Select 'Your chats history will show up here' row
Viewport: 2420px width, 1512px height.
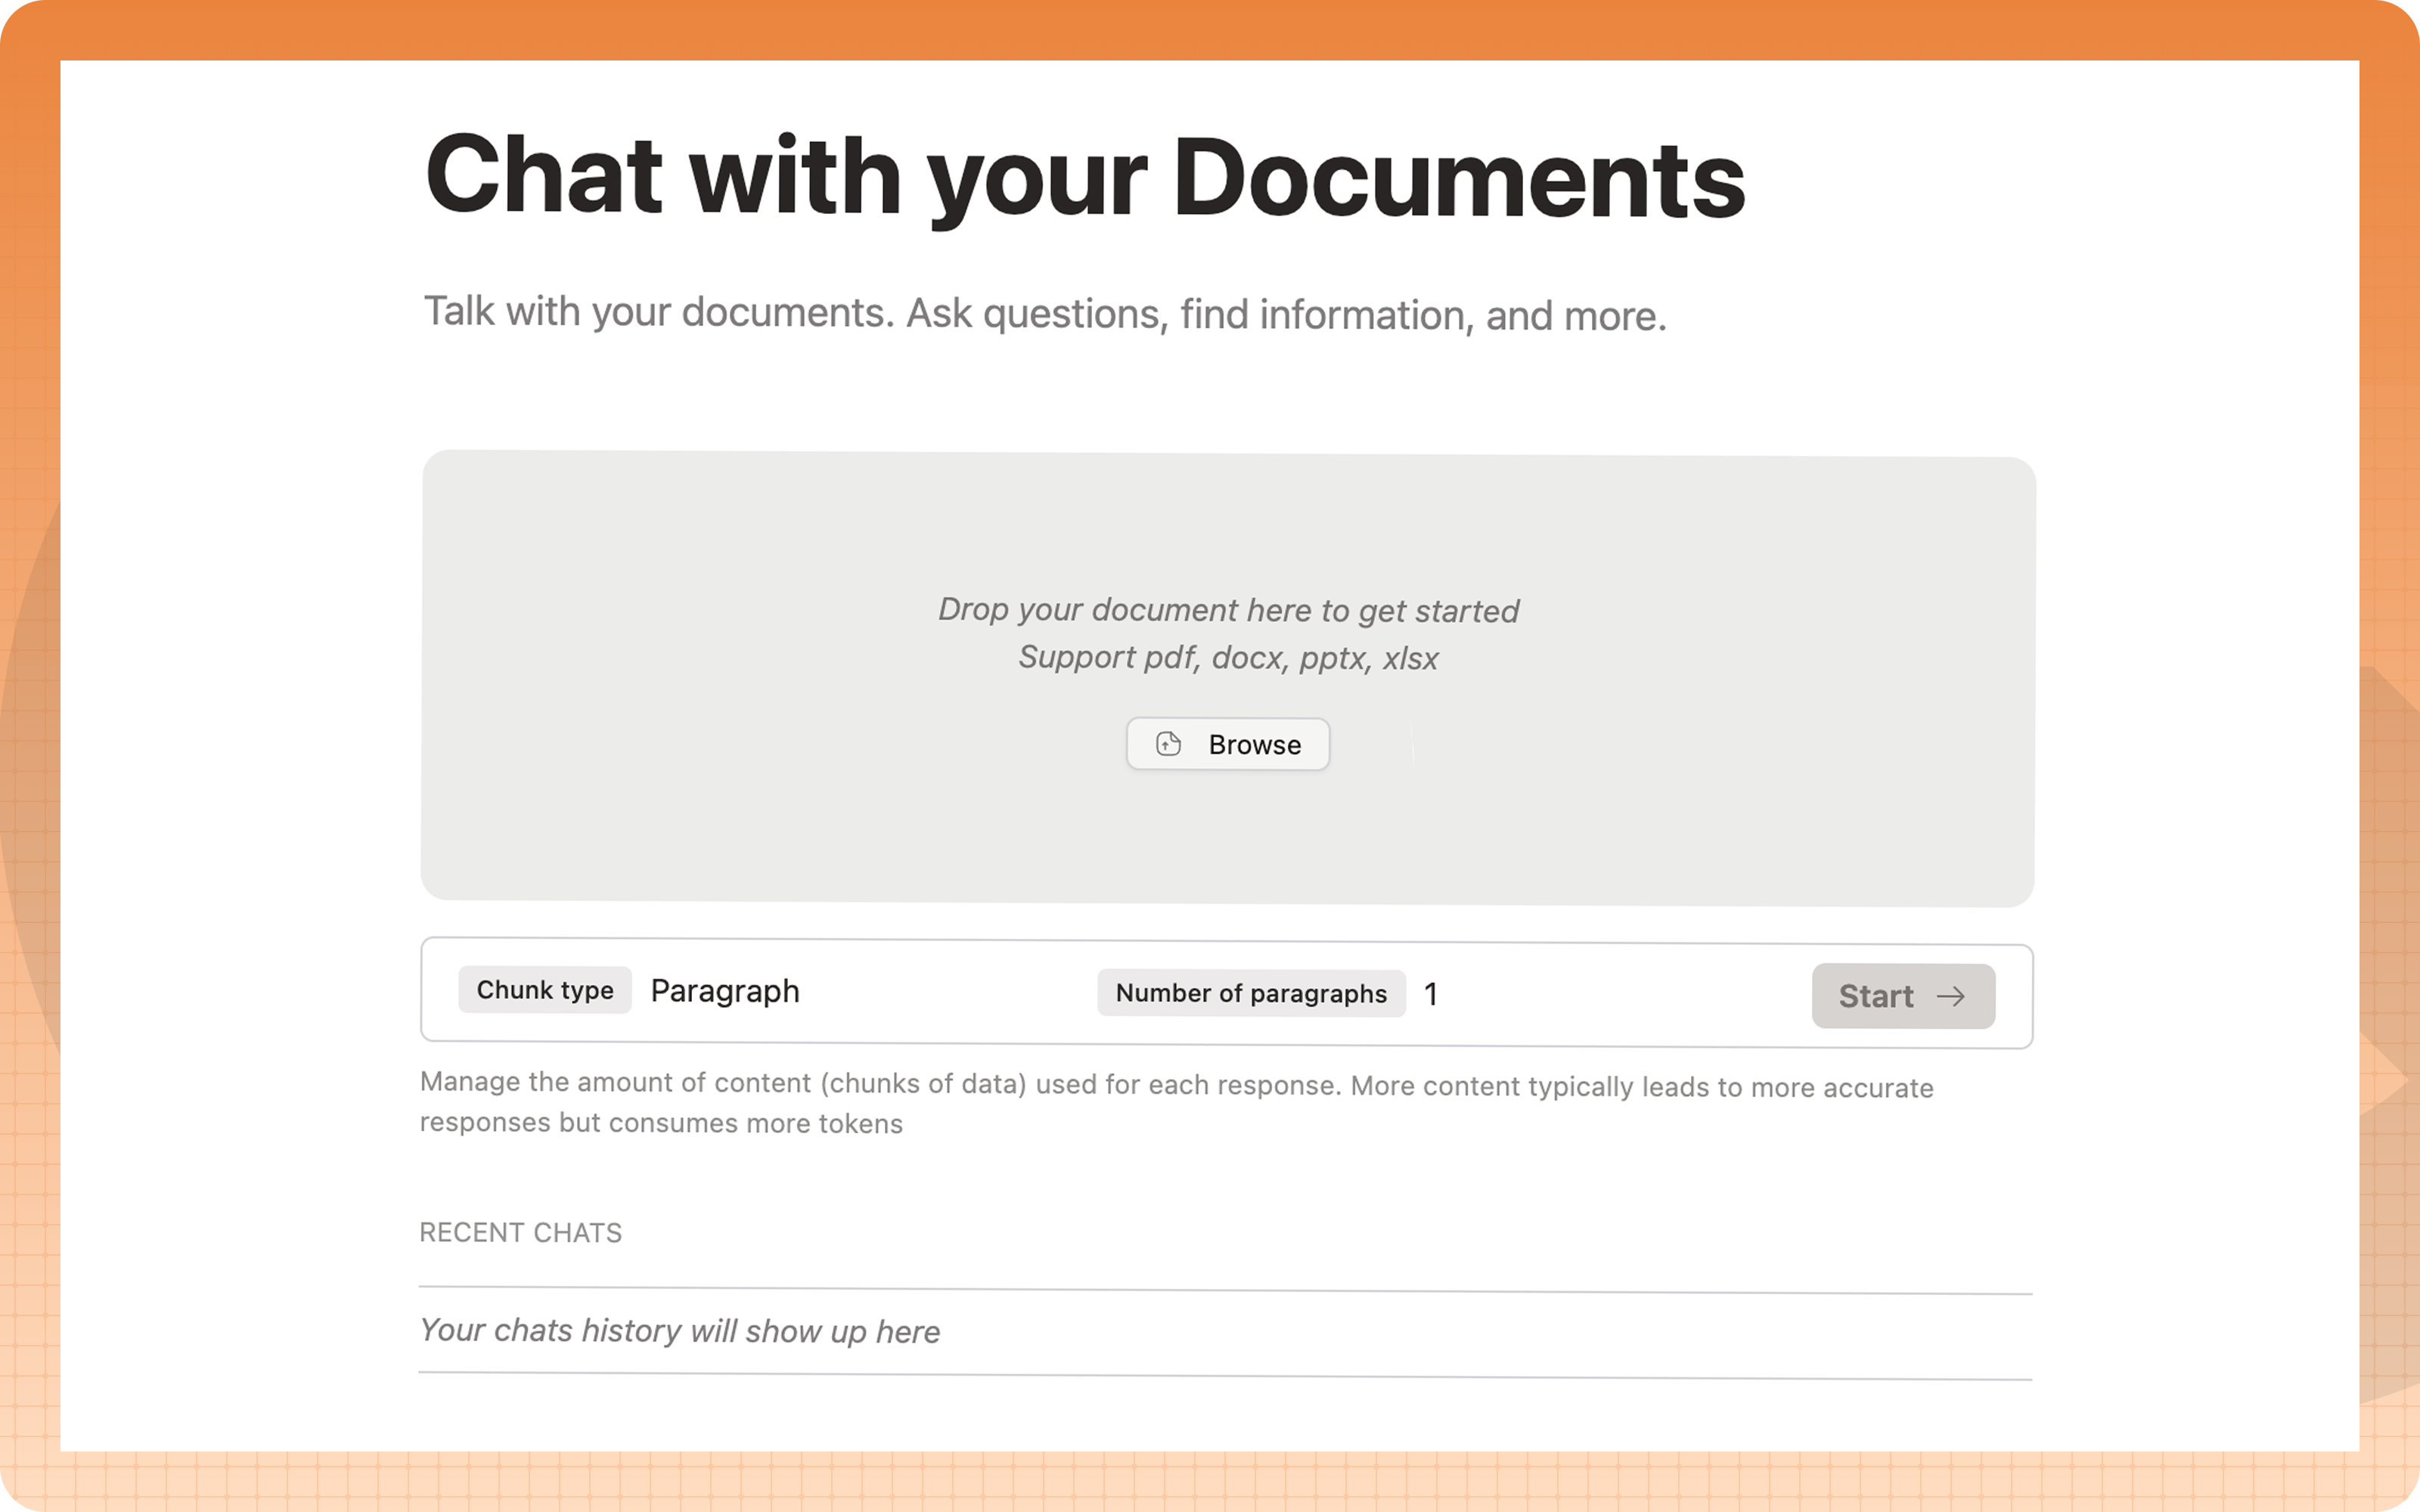coord(680,1331)
